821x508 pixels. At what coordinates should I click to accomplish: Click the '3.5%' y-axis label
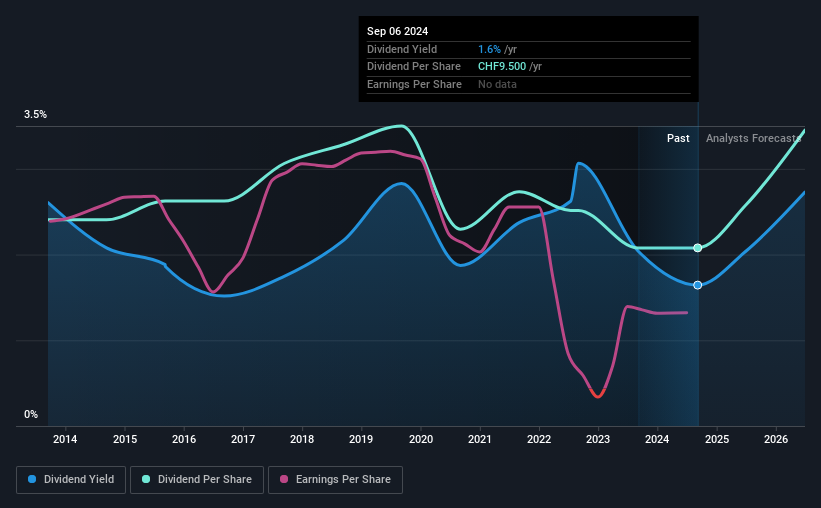click(35, 114)
